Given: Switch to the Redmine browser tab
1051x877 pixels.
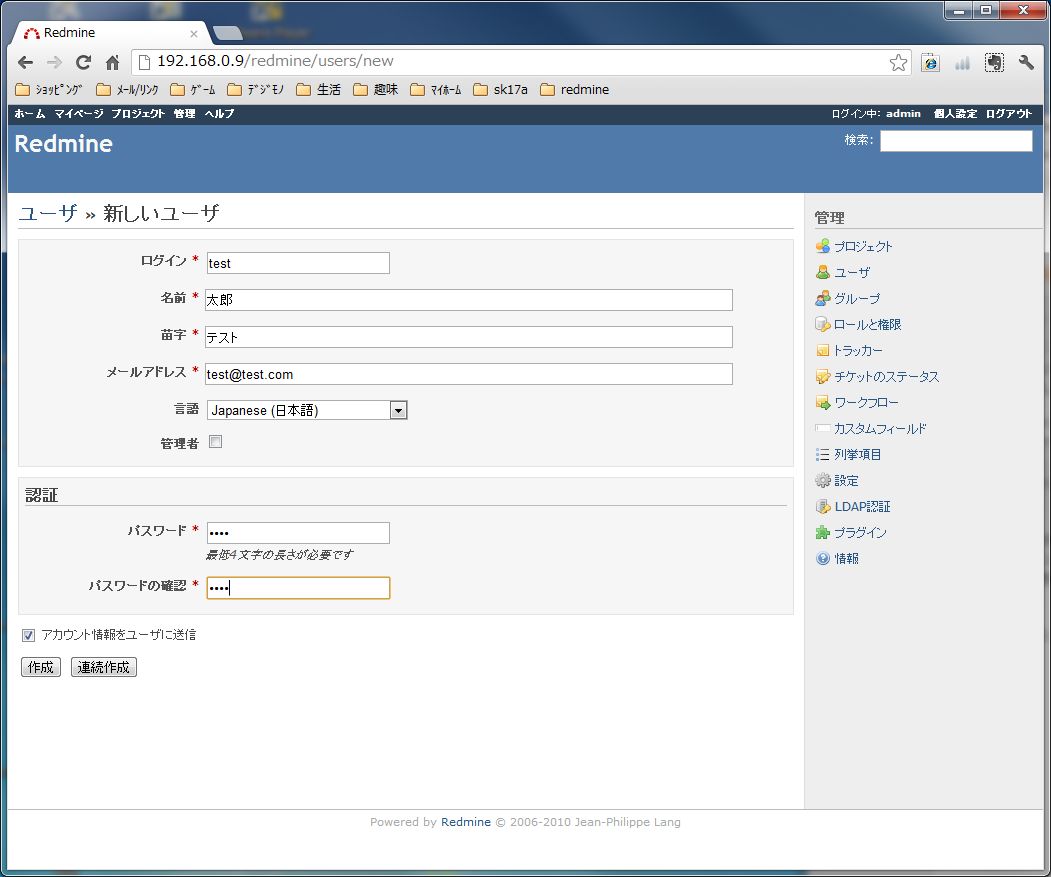Looking at the screenshot, I should point(111,33).
